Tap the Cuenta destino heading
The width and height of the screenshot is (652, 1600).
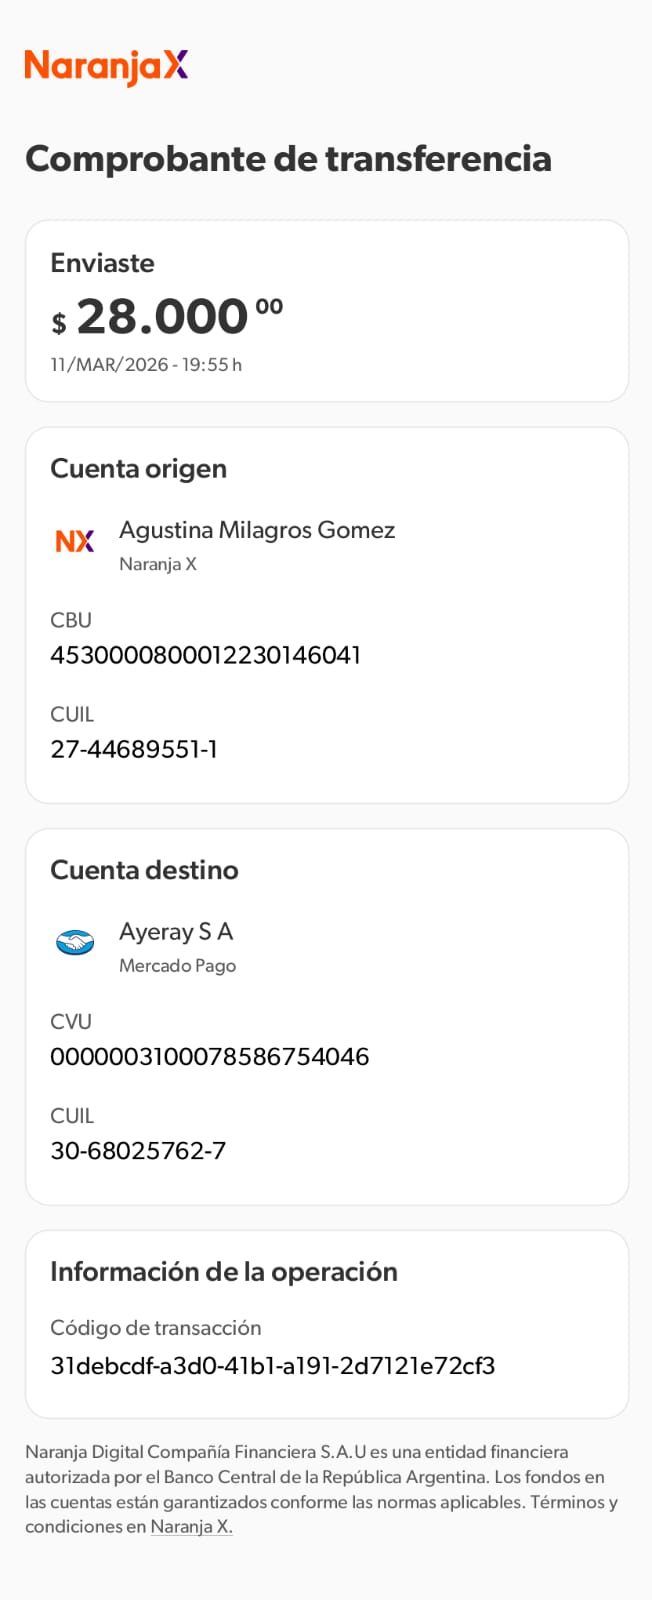click(144, 870)
